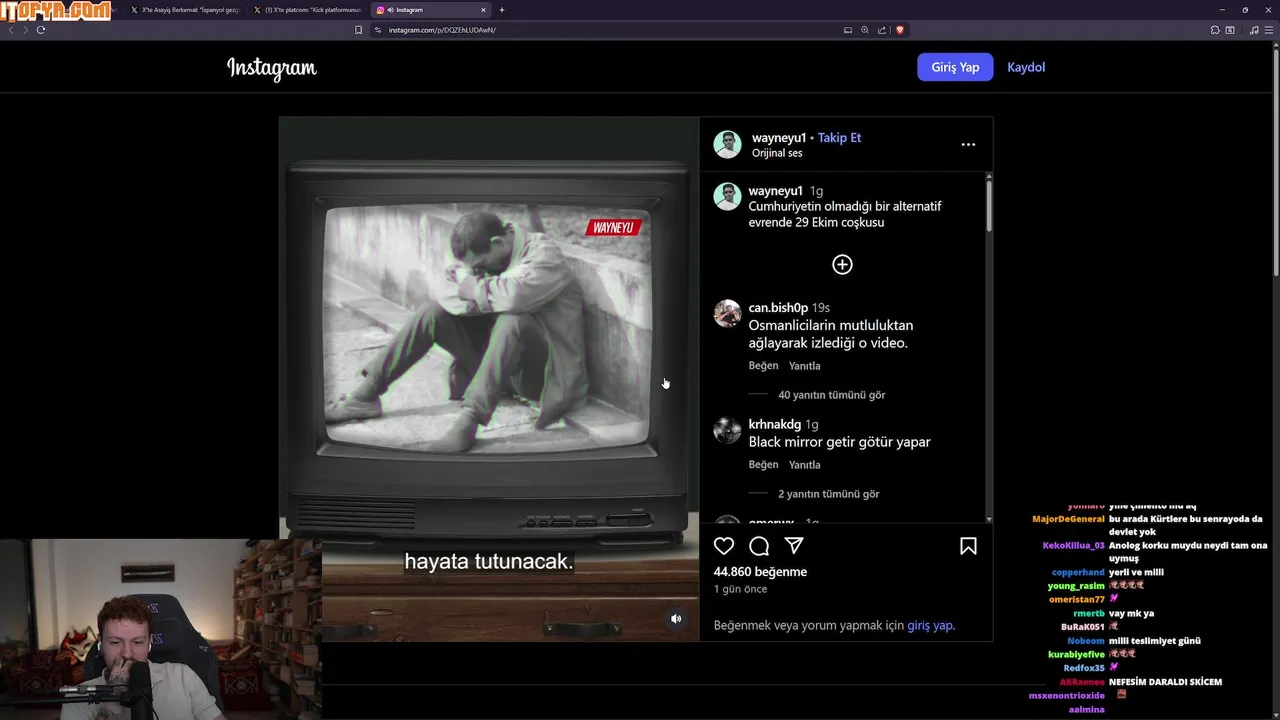
Task: Close the Instagram browser tab
Action: point(483,10)
